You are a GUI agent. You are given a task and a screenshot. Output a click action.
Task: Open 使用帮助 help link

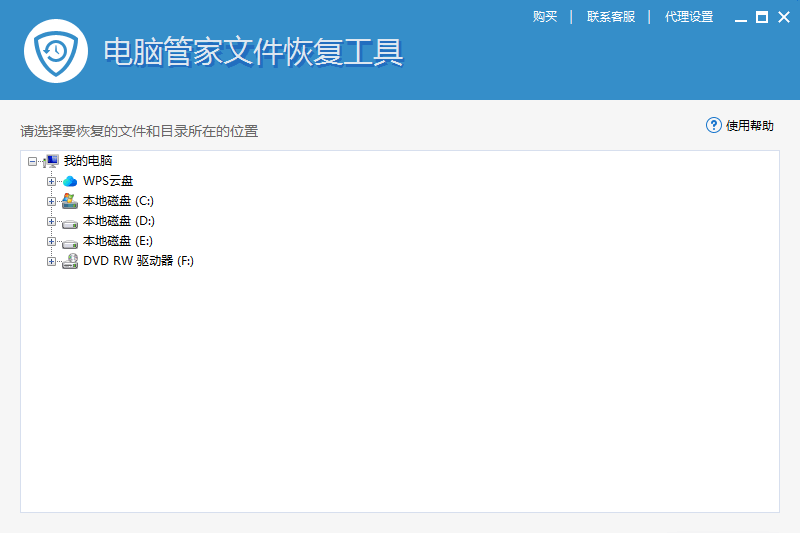click(x=749, y=125)
